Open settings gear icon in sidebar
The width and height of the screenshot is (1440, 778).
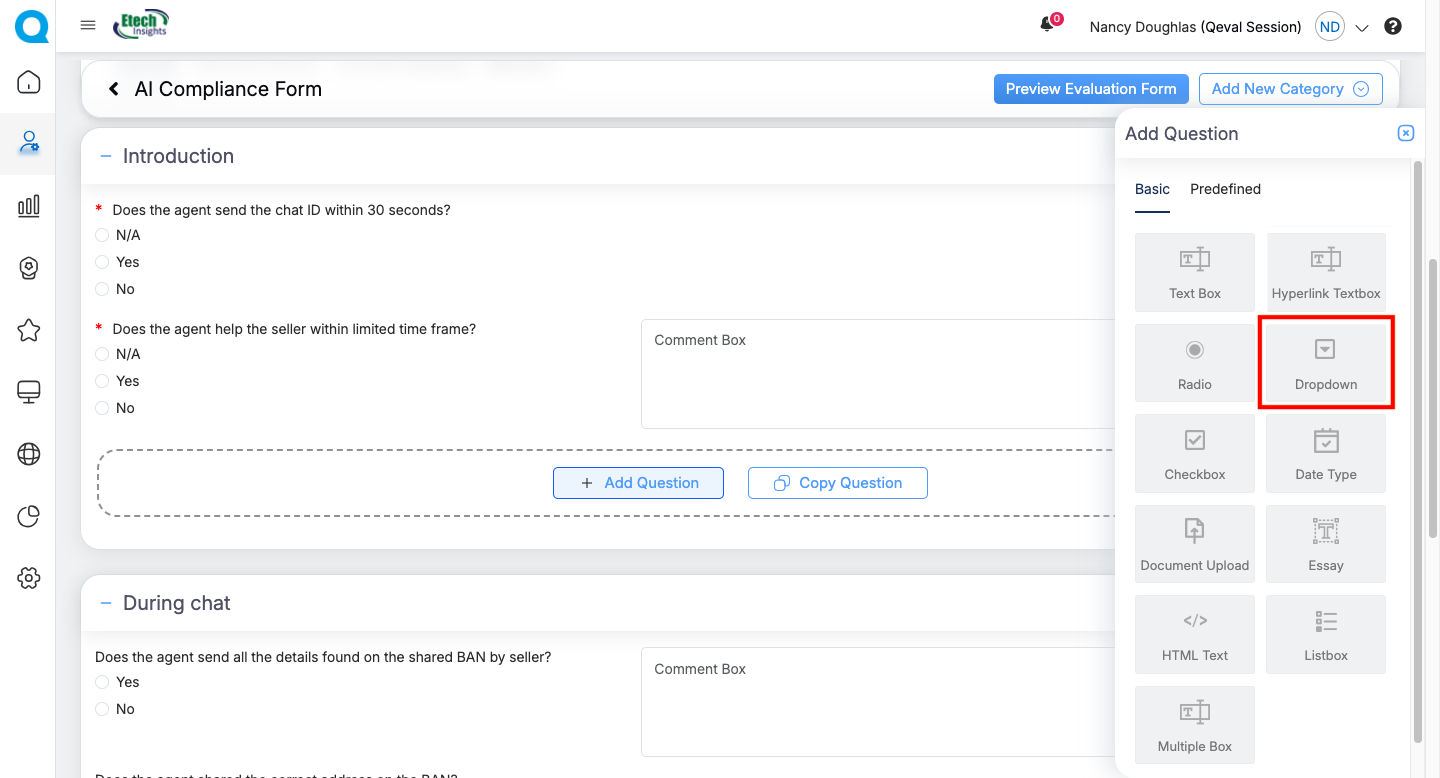point(29,578)
